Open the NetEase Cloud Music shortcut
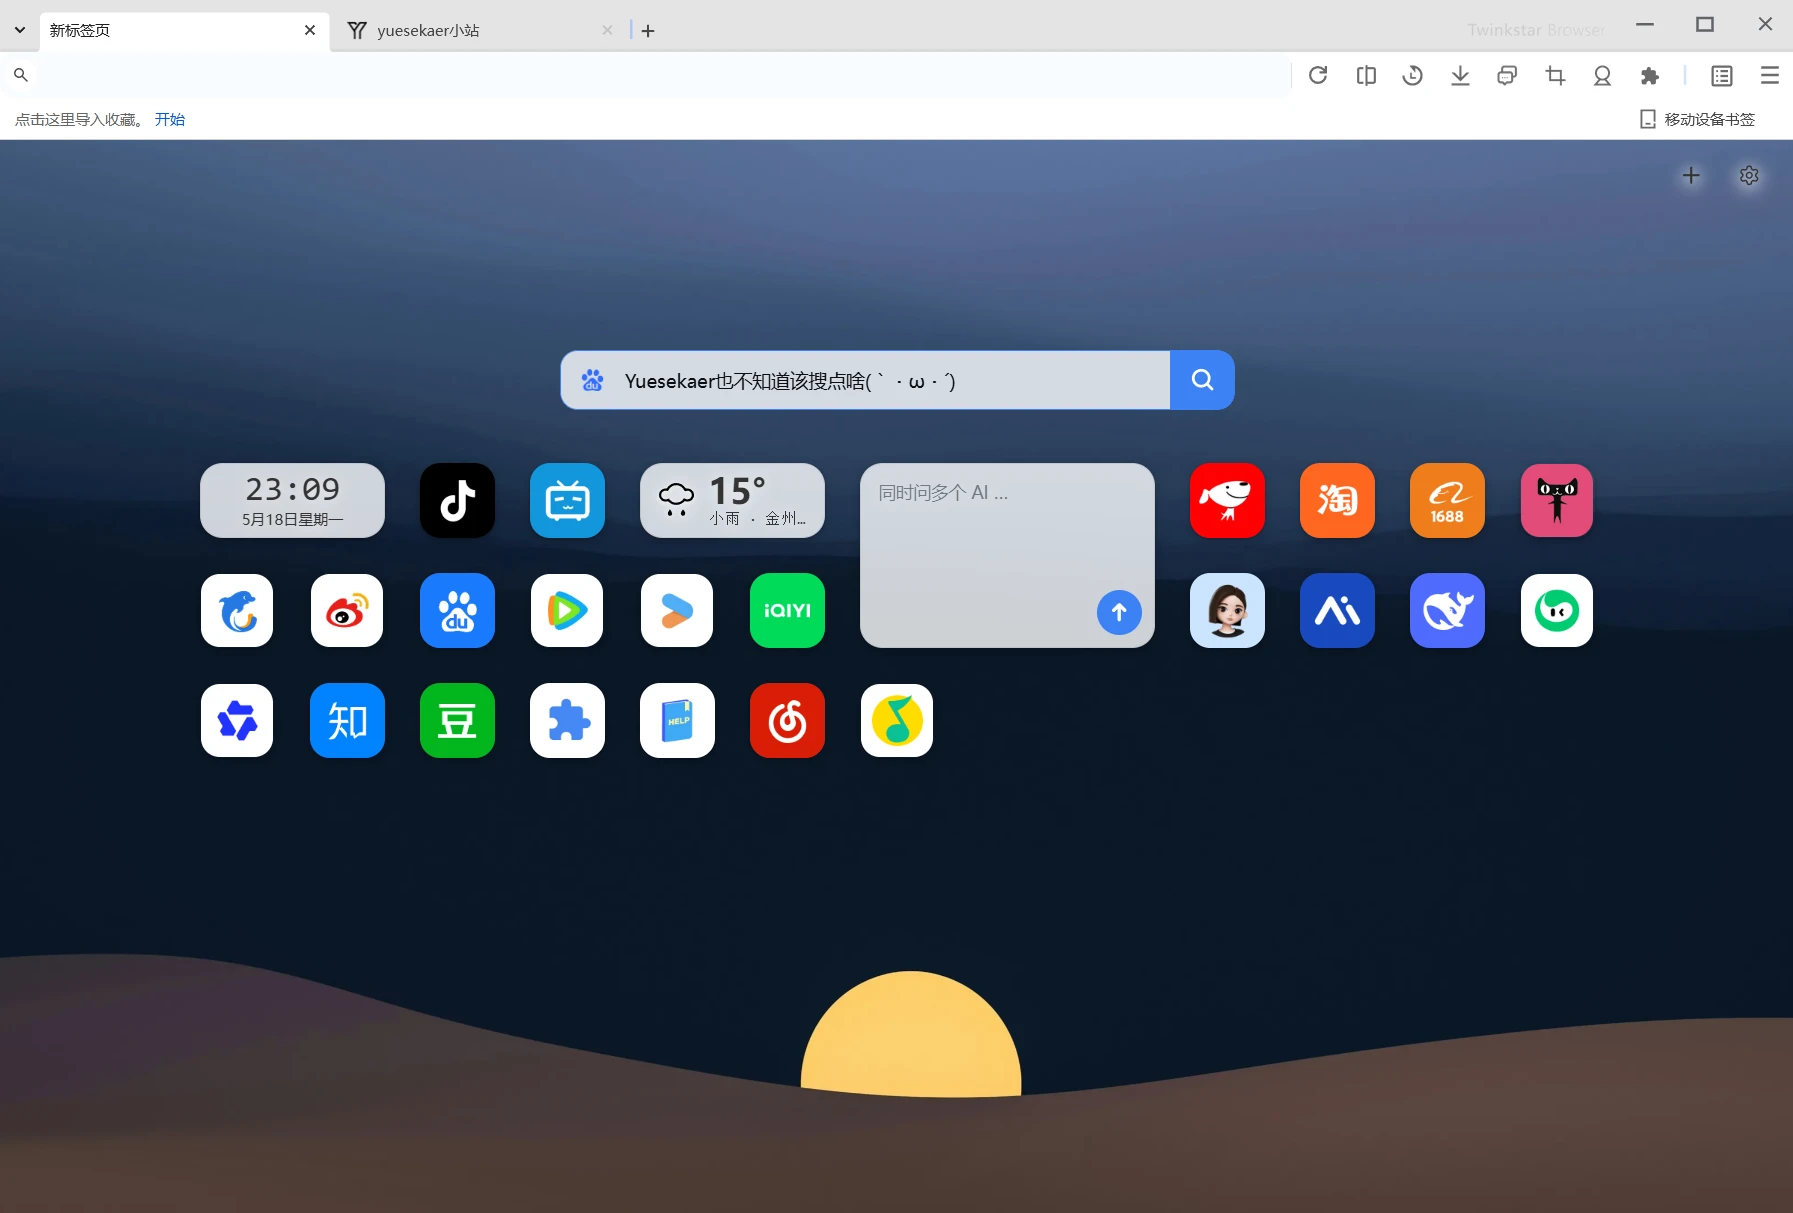Screen dimensions: 1793x1213 [x=787, y=720]
